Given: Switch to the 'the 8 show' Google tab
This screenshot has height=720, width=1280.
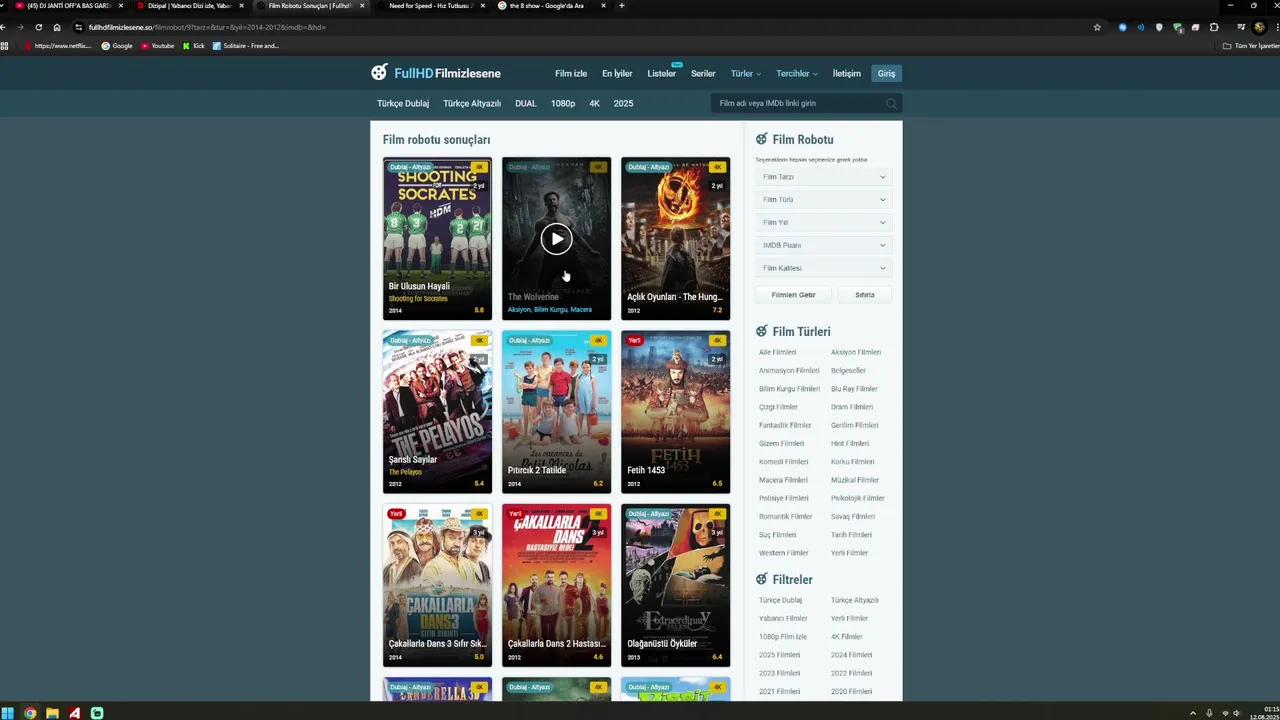Looking at the screenshot, I should point(551,6).
